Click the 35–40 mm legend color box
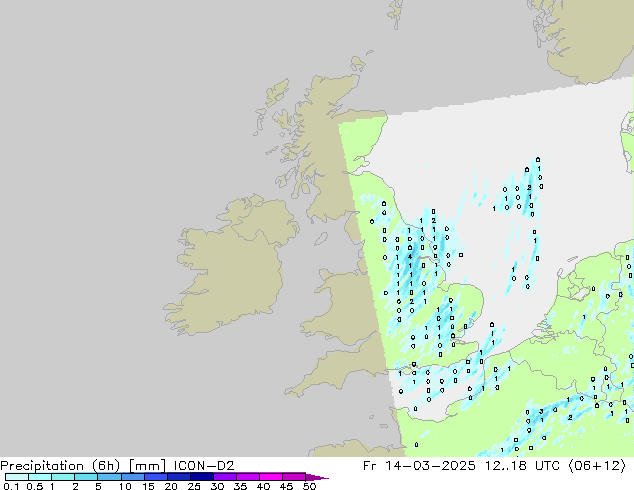 [x=248, y=477]
